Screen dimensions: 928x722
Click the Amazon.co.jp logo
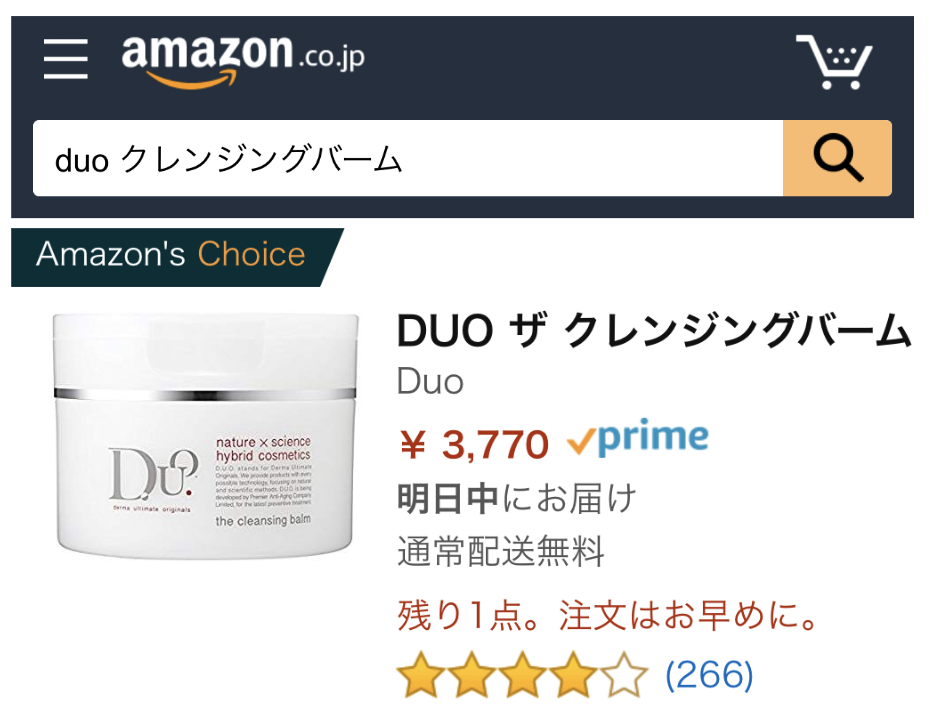[x=243, y=60]
